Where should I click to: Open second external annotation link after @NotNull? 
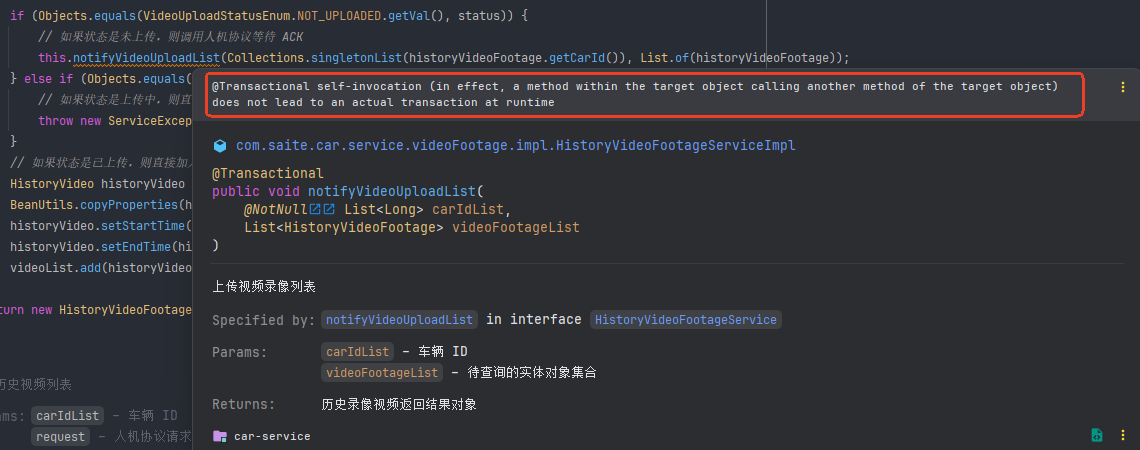click(329, 209)
